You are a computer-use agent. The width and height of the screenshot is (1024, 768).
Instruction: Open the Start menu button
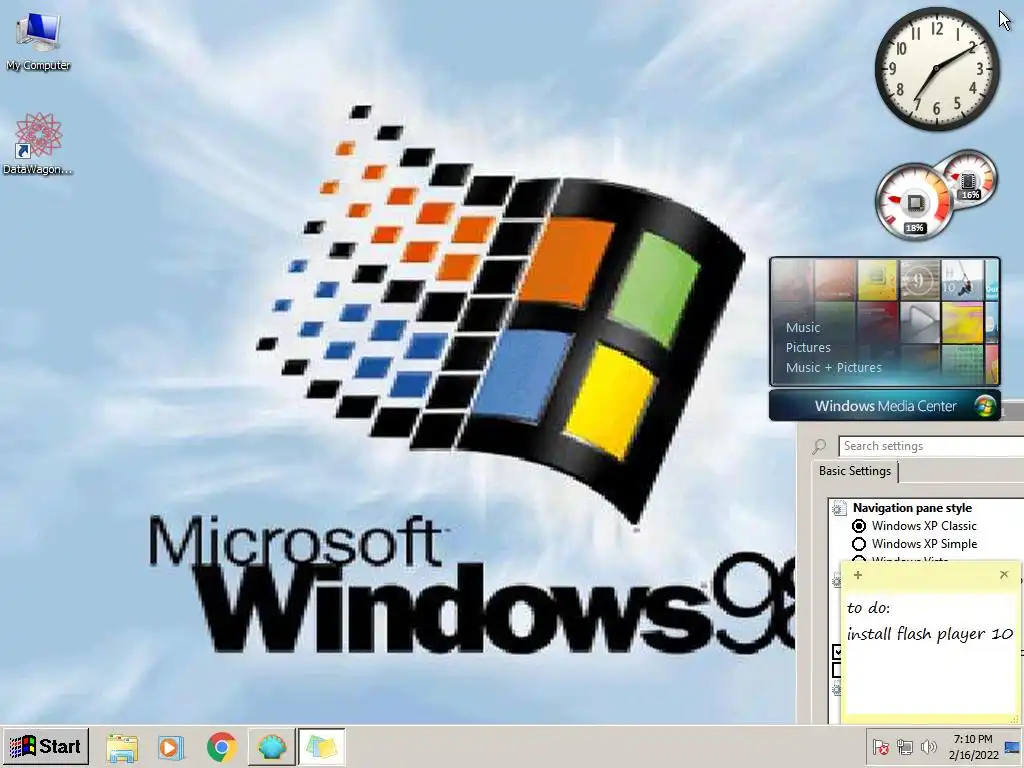point(45,746)
